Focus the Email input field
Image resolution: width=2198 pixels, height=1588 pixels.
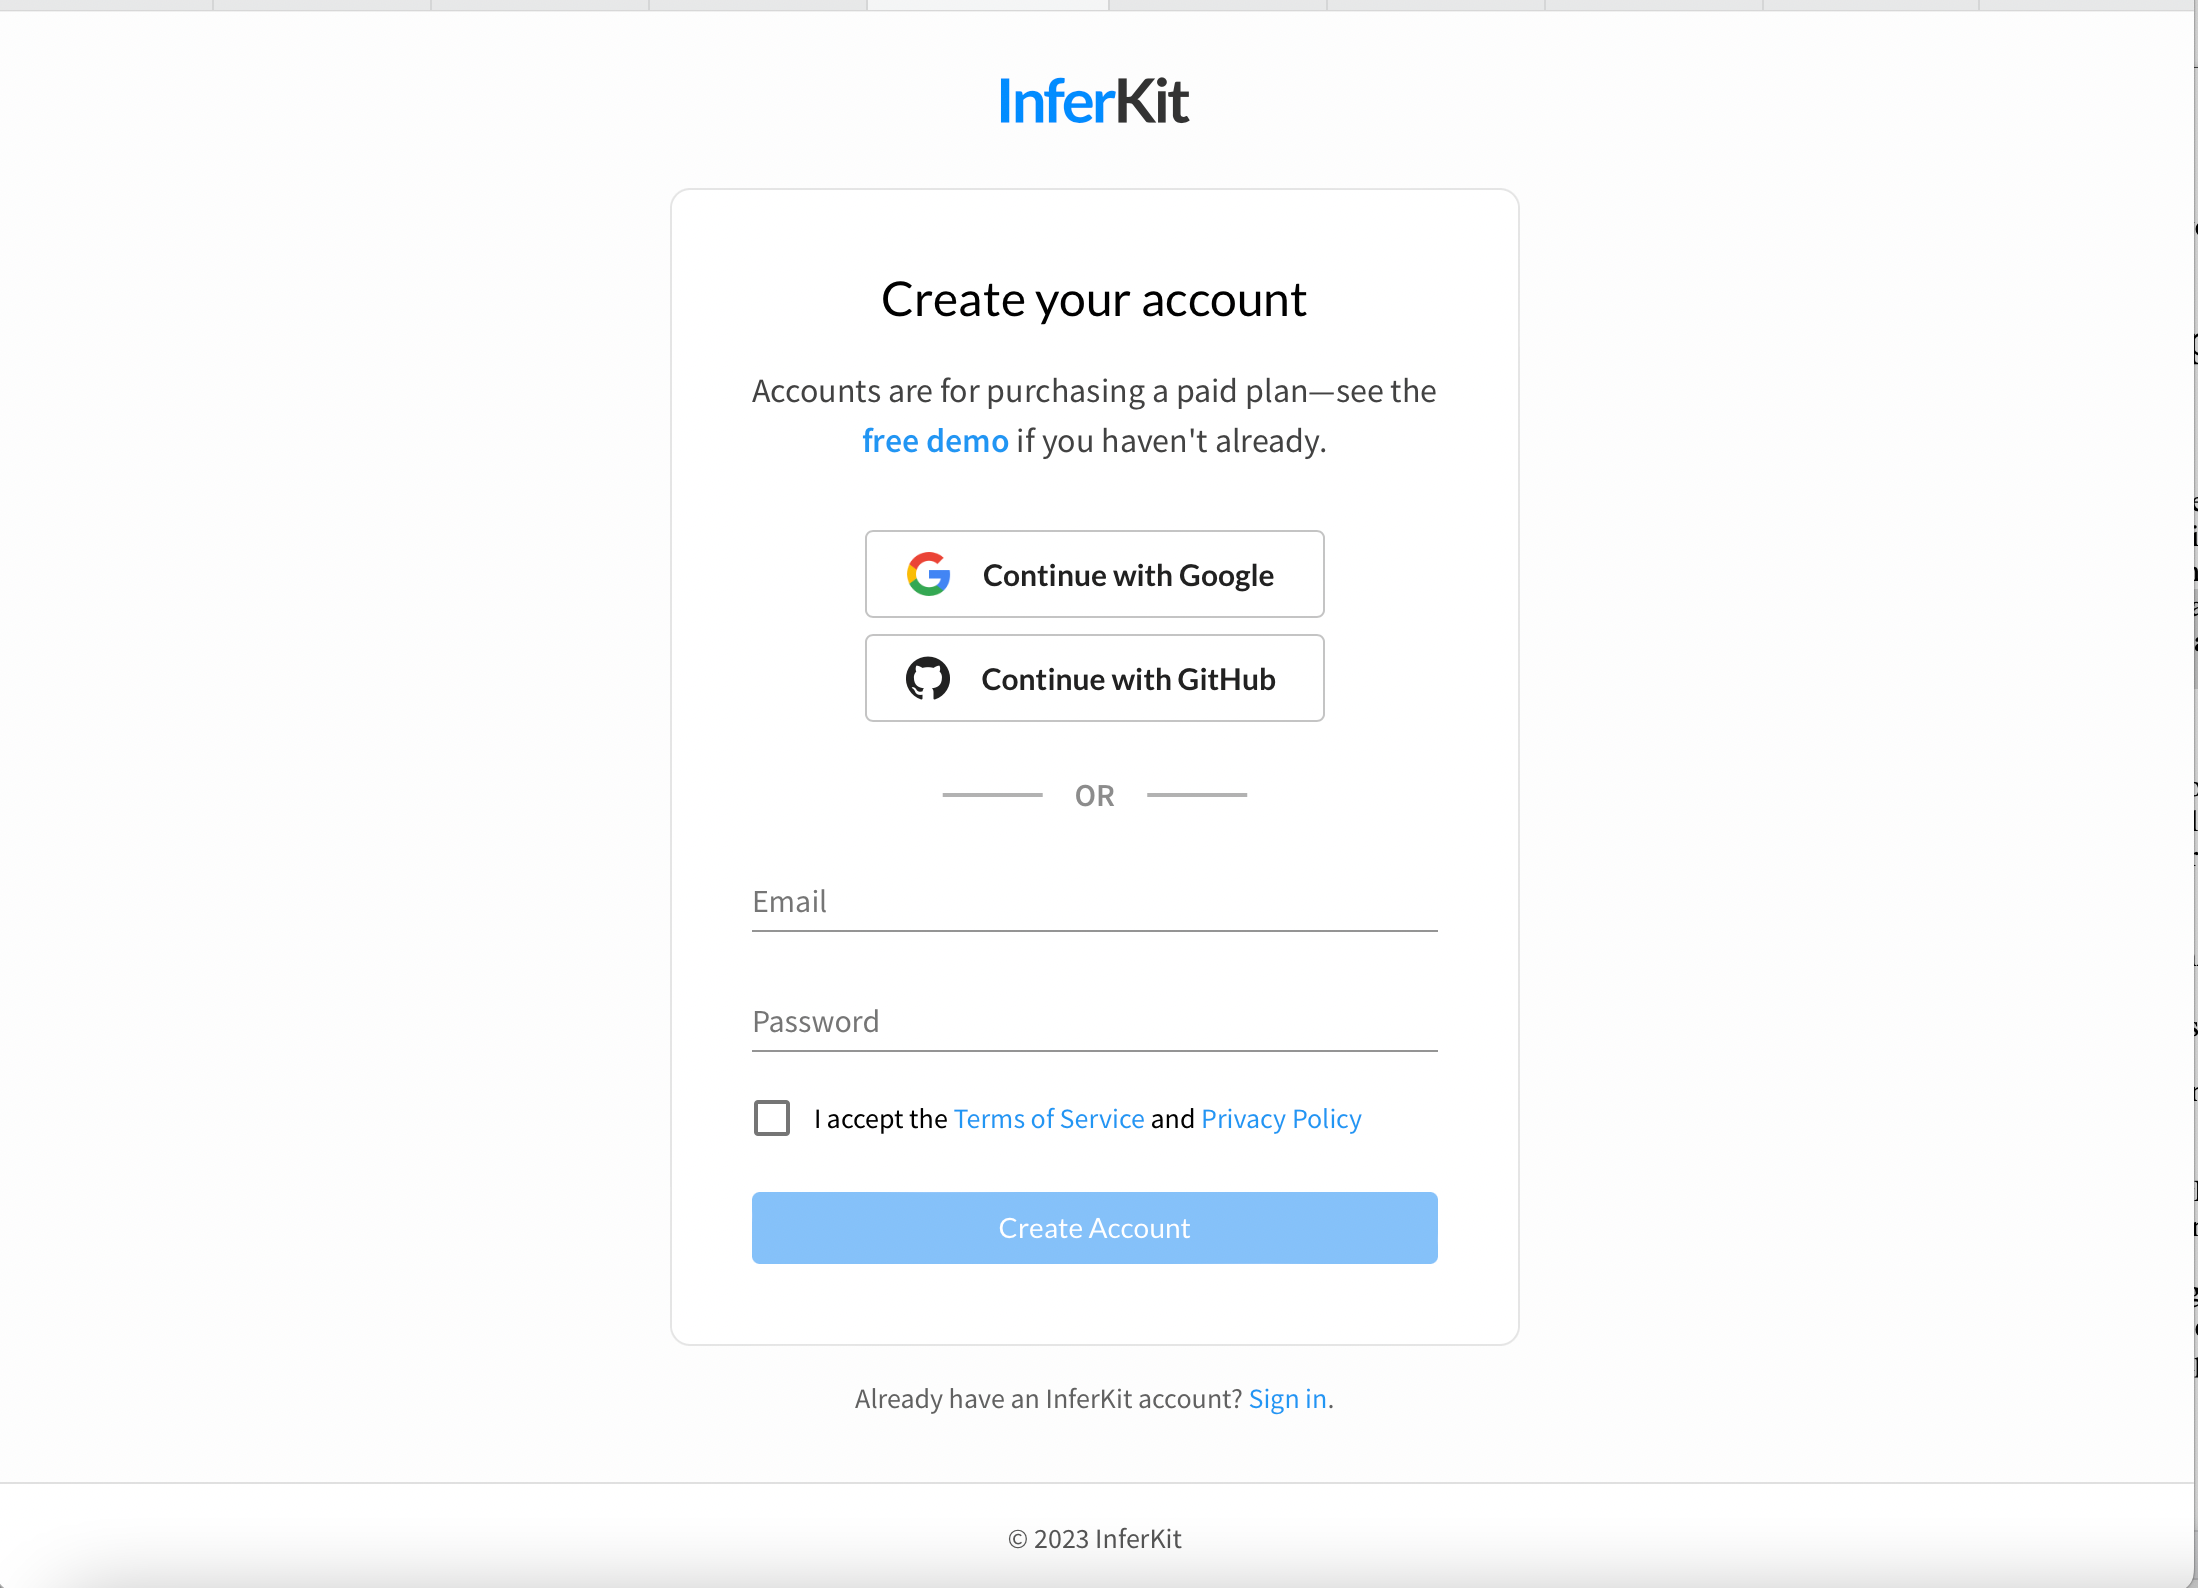coord(1094,901)
